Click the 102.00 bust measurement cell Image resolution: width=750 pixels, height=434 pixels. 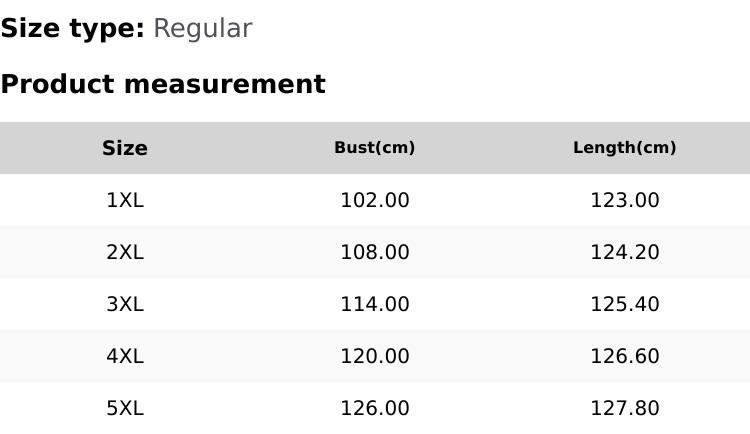[x=375, y=200]
